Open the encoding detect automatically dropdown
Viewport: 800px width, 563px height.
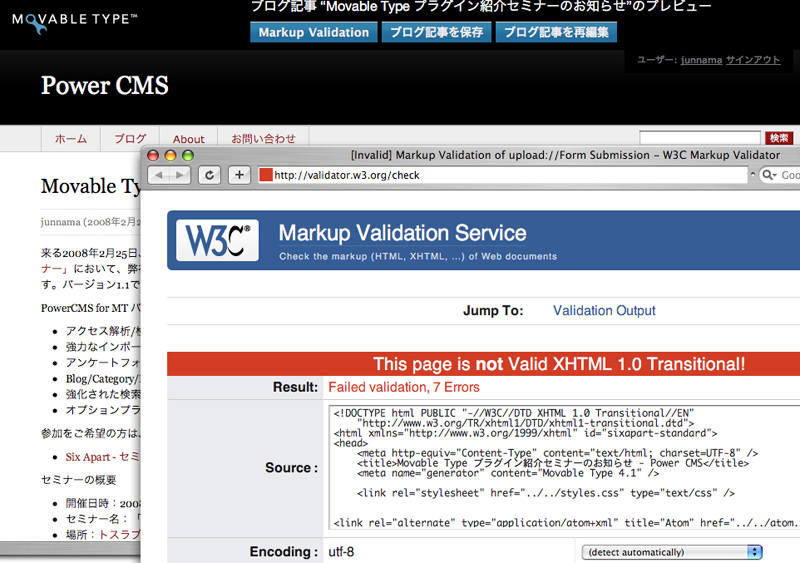click(672, 552)
